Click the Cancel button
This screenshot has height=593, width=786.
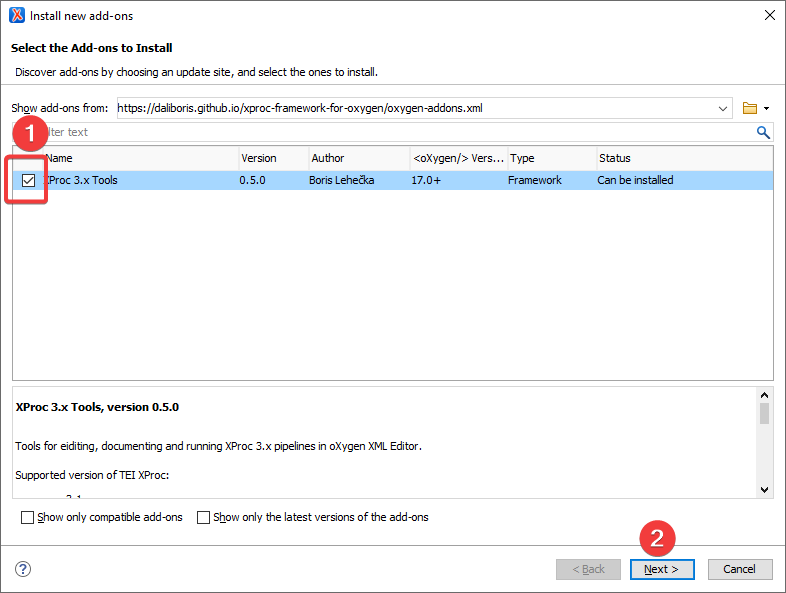click(740, 569)
